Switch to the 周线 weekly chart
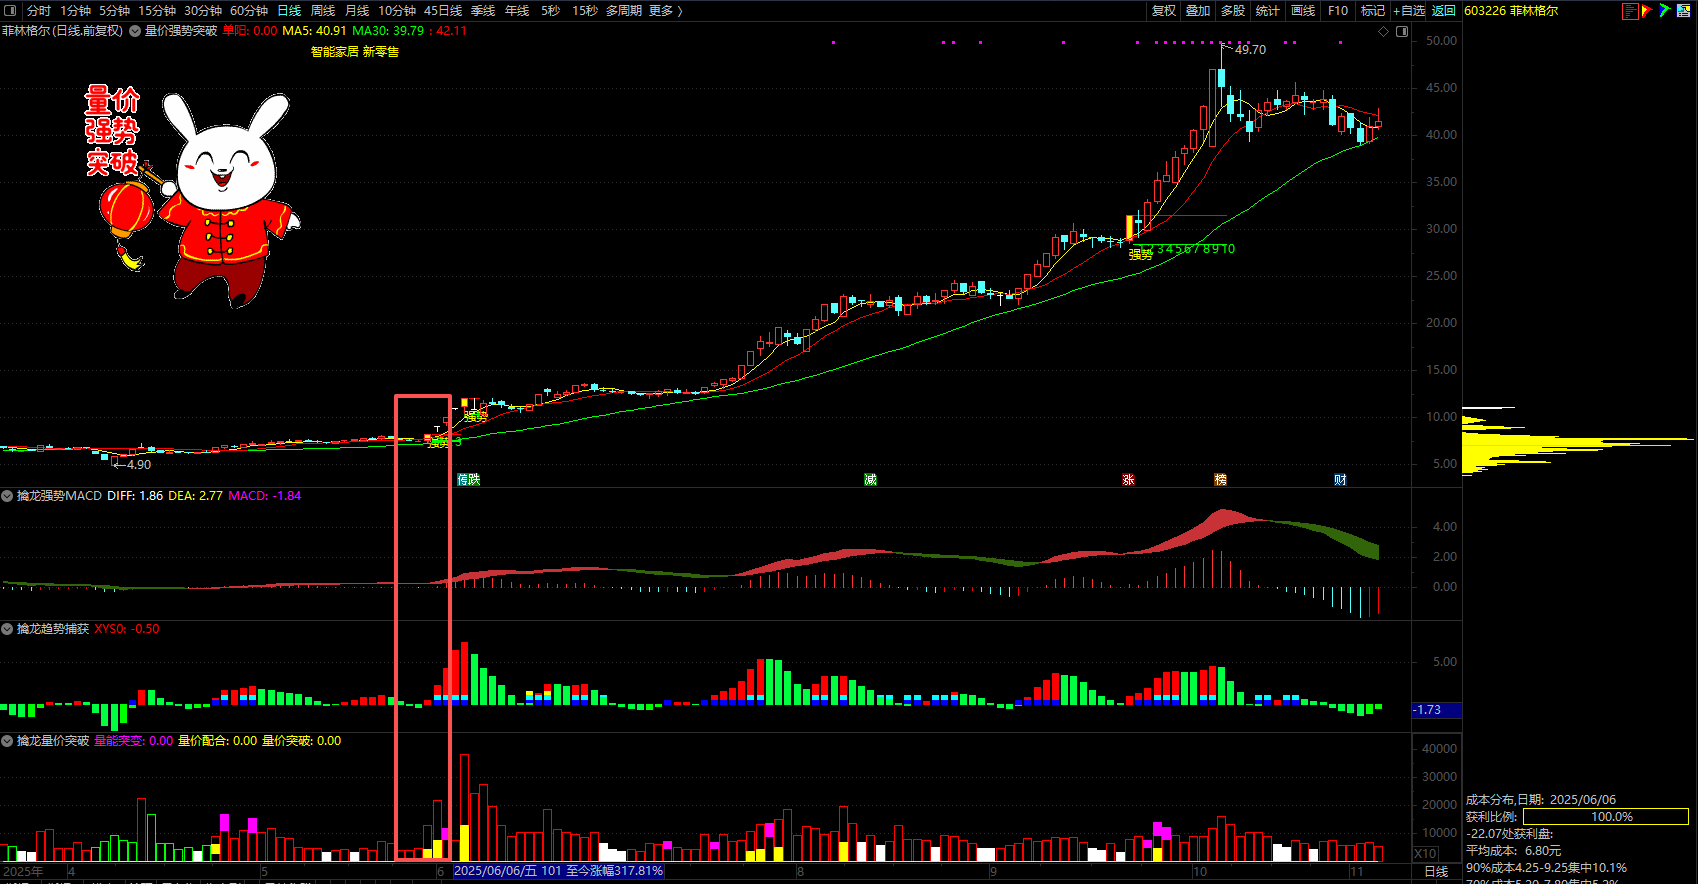Image resolution: width=1698 pixels, height=884 pixels. click(x=322, y=10)
